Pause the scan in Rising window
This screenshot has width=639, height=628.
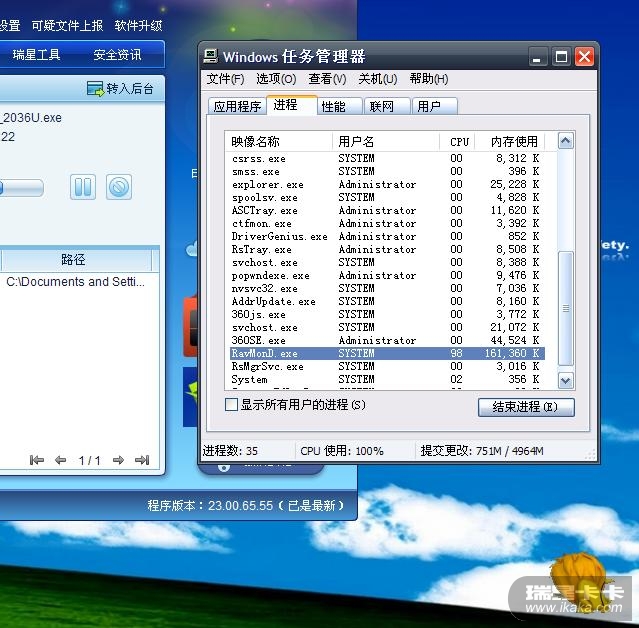click(x=83, y=187)
